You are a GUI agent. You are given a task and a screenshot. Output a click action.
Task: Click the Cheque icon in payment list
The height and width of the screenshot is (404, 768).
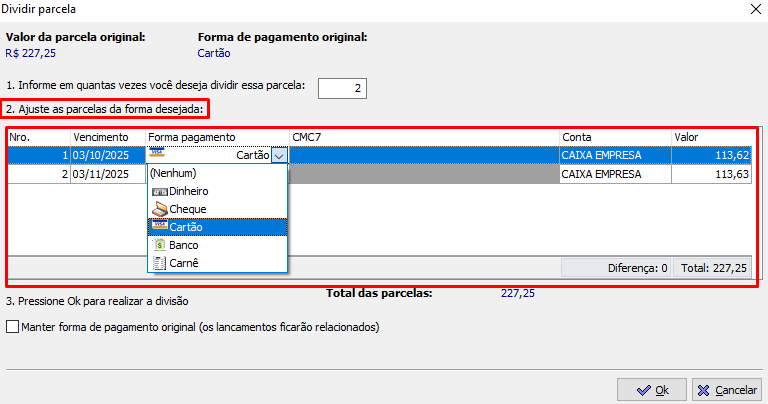[x=159, y=209]
